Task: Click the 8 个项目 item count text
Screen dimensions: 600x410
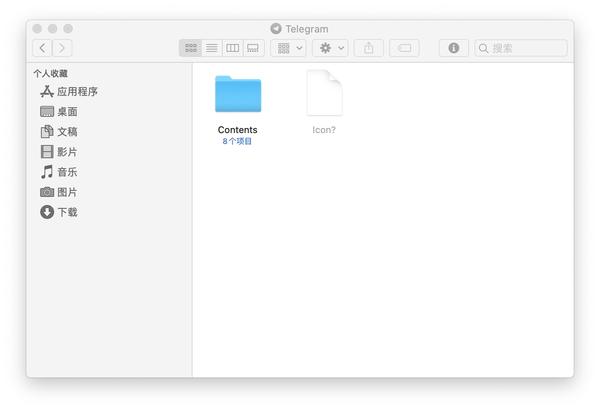Action: [237, 141]
